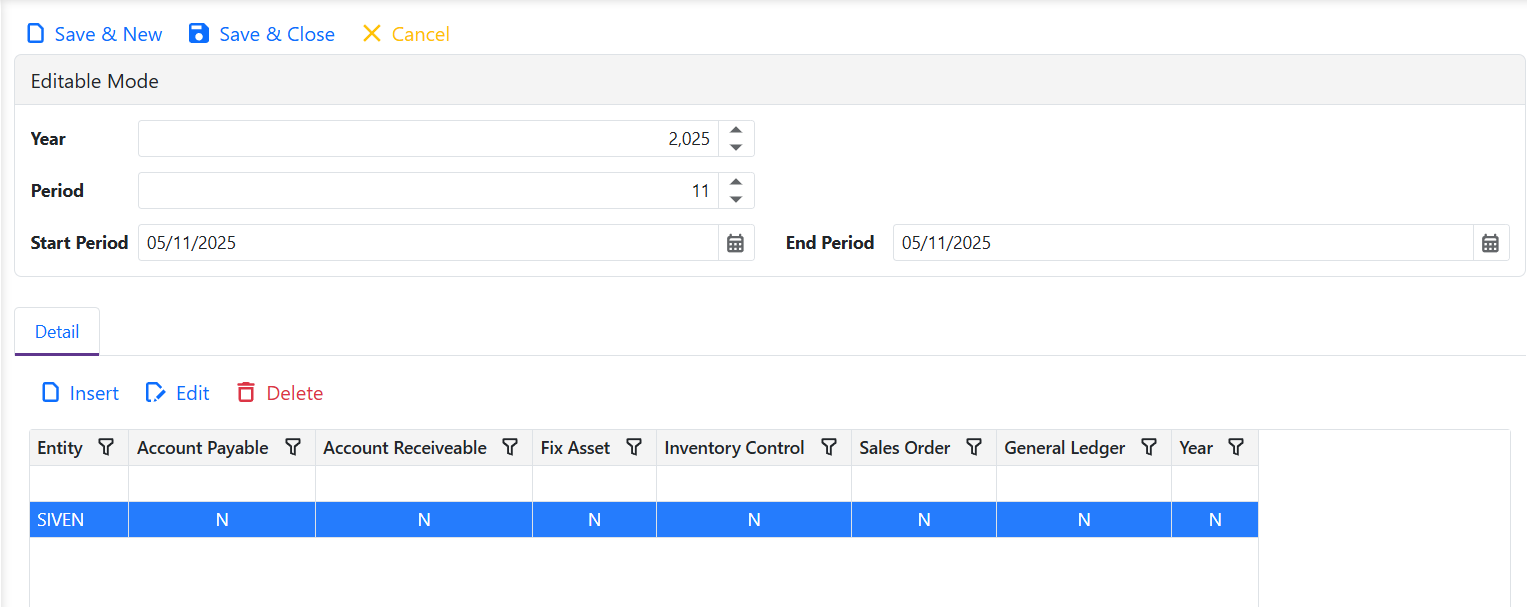1527x607 pixels.
Task: Sort by the General Ledger column header
Action: [1065, 448]
